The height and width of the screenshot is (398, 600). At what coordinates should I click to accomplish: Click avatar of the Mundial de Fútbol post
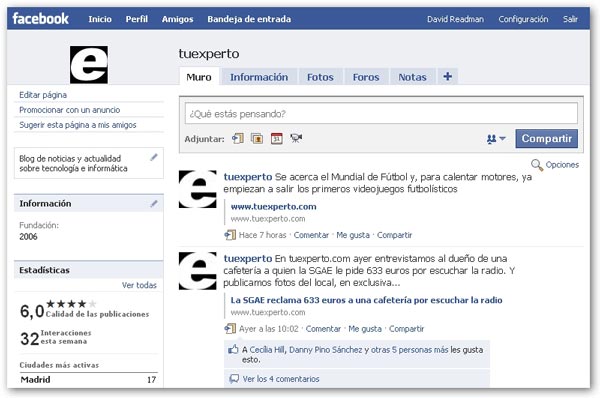point(197,189)
